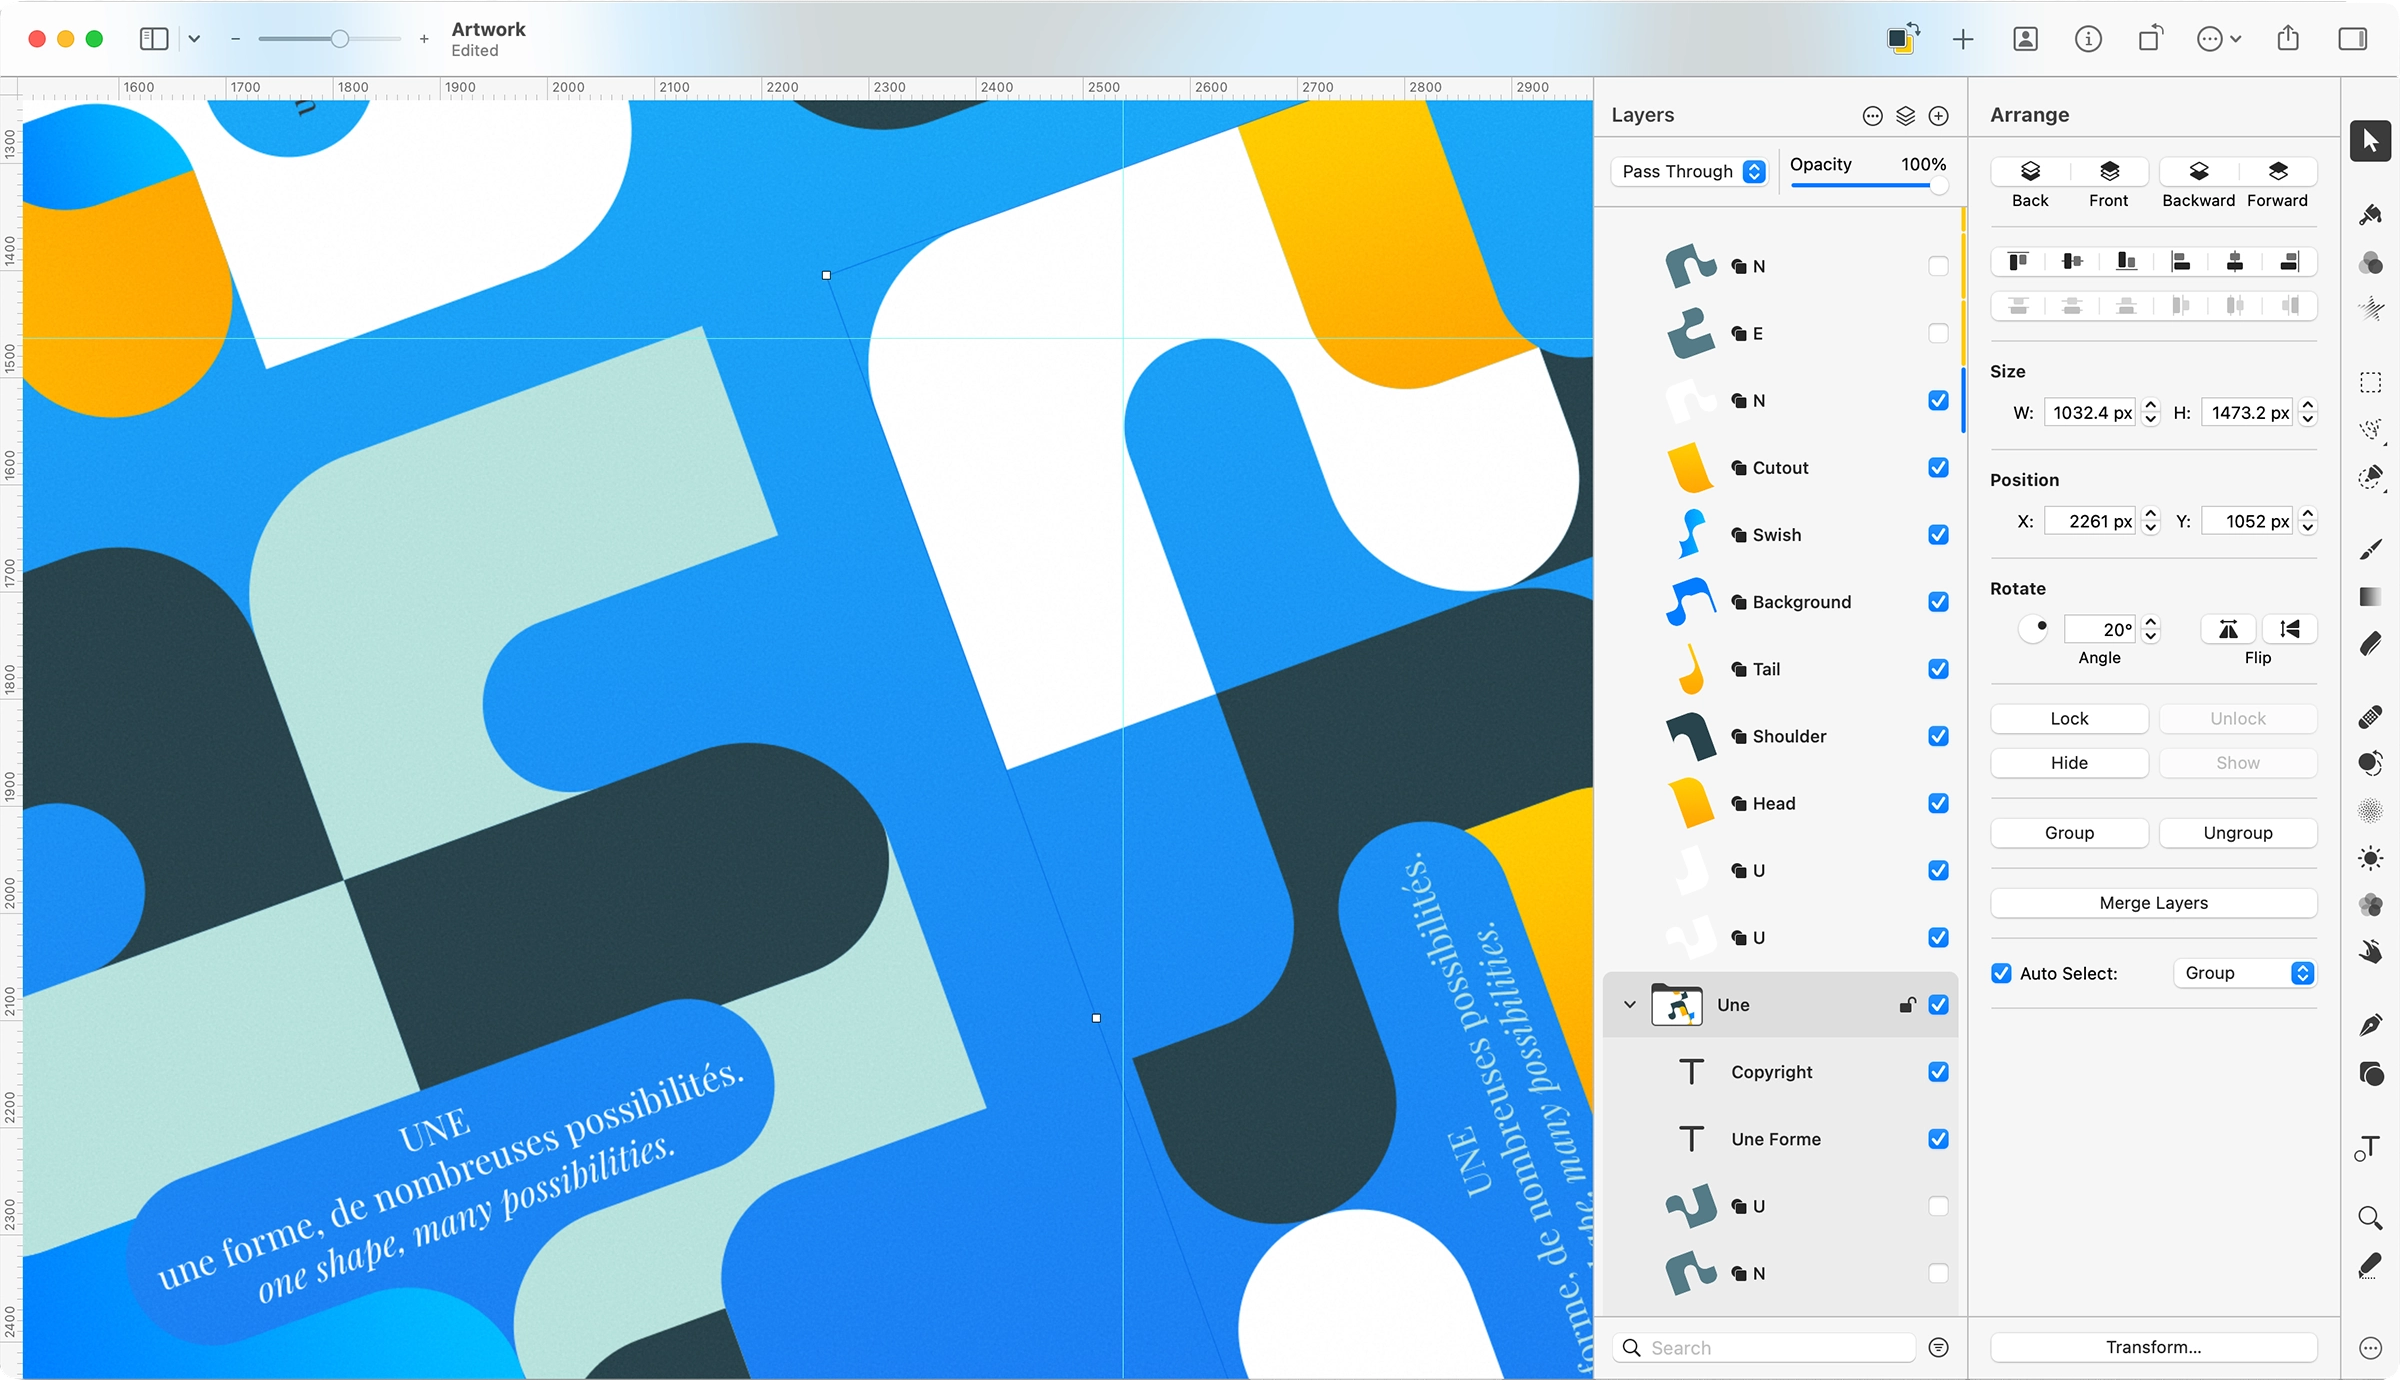Click the Merge Layers button
2400x1380 pixels.
(x=2153, y=903)
